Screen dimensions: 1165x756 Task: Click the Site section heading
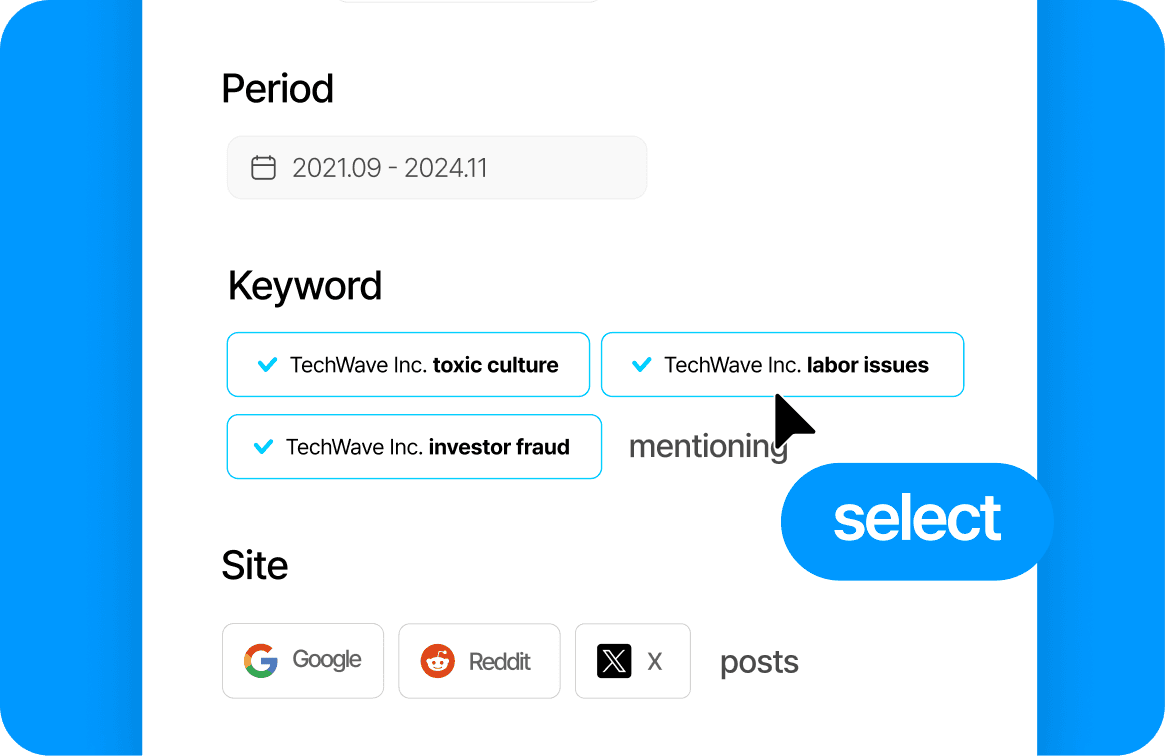pos(255,566)
